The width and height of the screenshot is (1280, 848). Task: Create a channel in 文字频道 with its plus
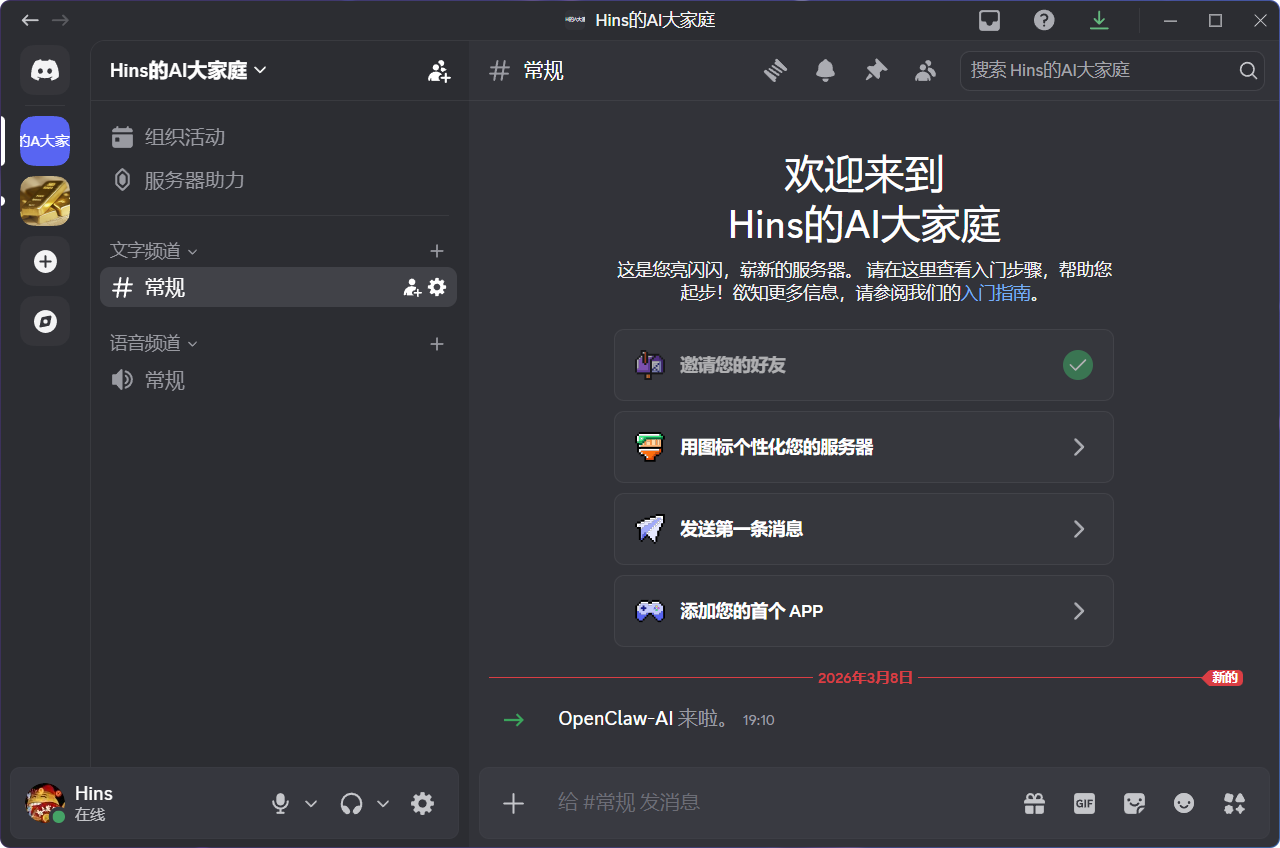pos(436,251)
